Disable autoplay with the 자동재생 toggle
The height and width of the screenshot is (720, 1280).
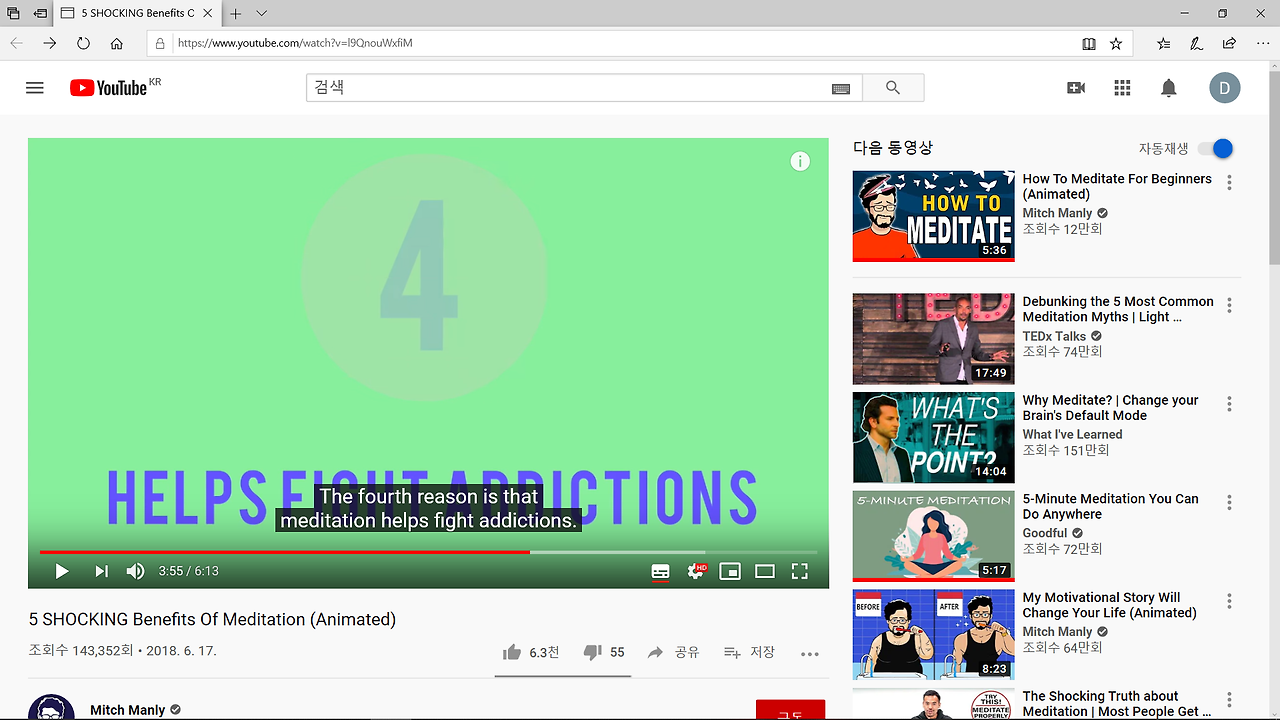(1214, 148)
